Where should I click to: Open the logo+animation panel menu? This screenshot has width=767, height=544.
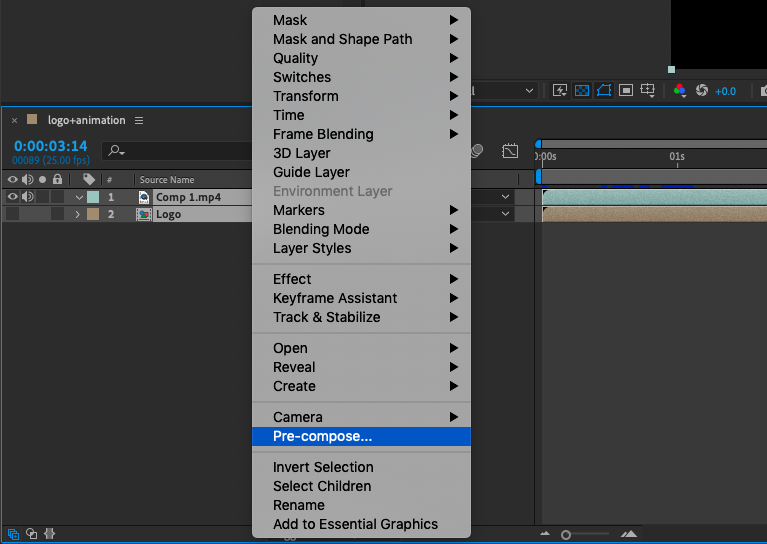pos(139,120)
